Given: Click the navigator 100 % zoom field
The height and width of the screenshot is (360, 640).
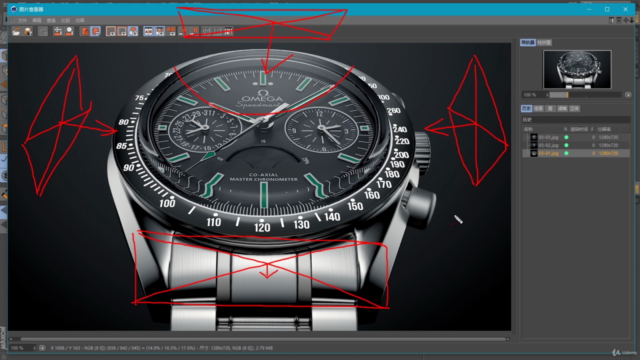Looking at the screenshot, I should pos(534,95).
